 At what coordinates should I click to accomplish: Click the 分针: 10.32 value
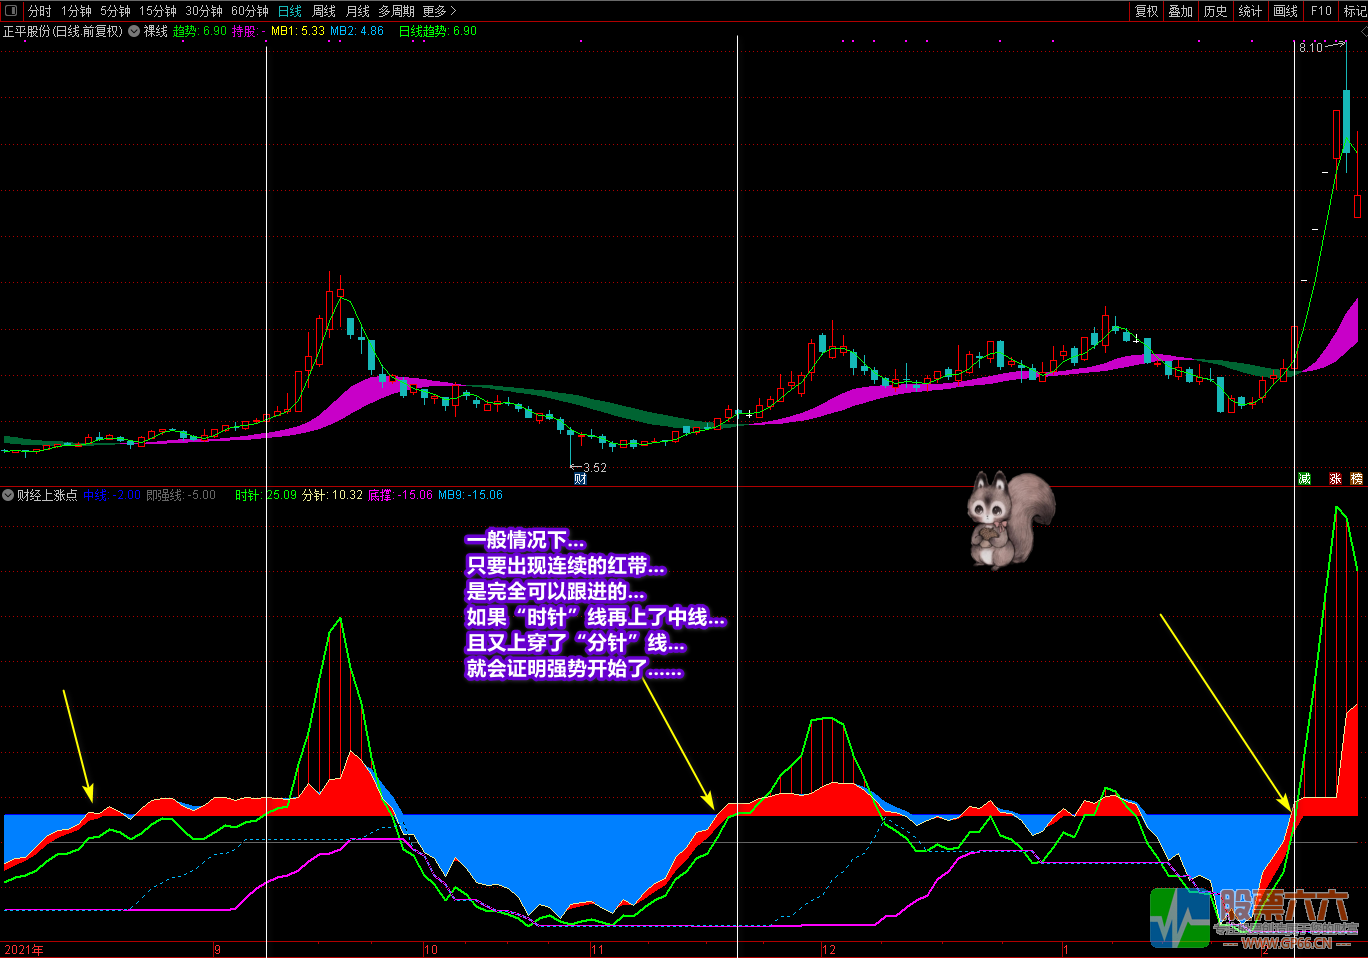pyautogui.click(x=332, y=495)
